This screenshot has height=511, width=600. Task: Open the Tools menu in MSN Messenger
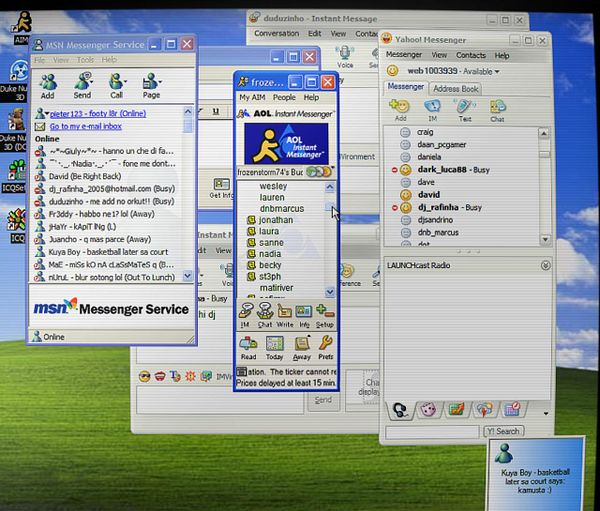[x=85, y=60]
